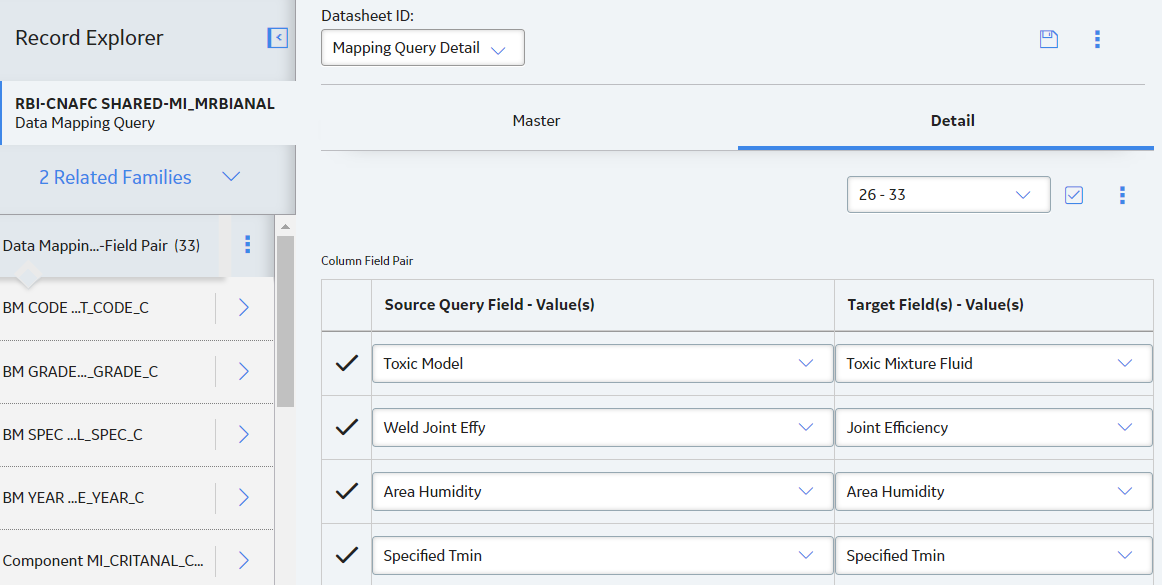Toggle select-all records checkbox icon

[1074, 195]
